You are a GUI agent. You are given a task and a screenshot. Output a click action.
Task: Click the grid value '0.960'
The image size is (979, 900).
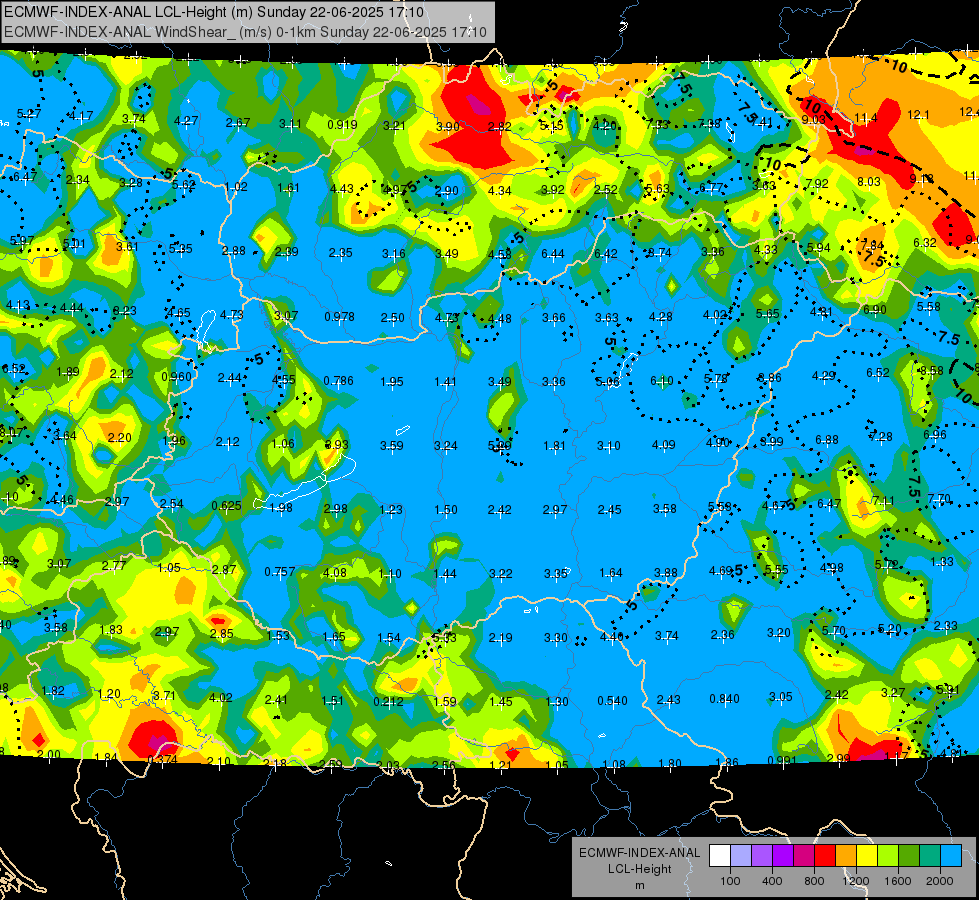(177, 377)
